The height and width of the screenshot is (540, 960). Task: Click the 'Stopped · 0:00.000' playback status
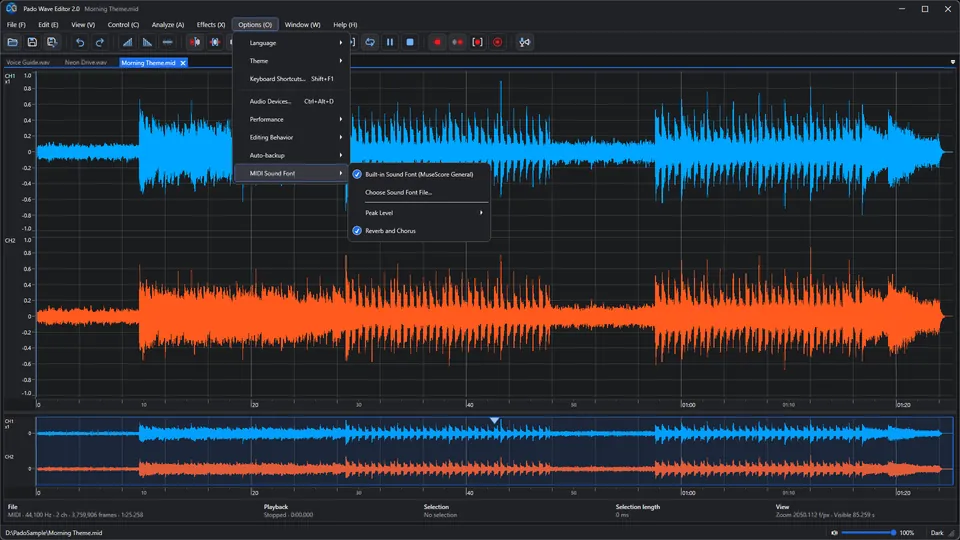288,515
